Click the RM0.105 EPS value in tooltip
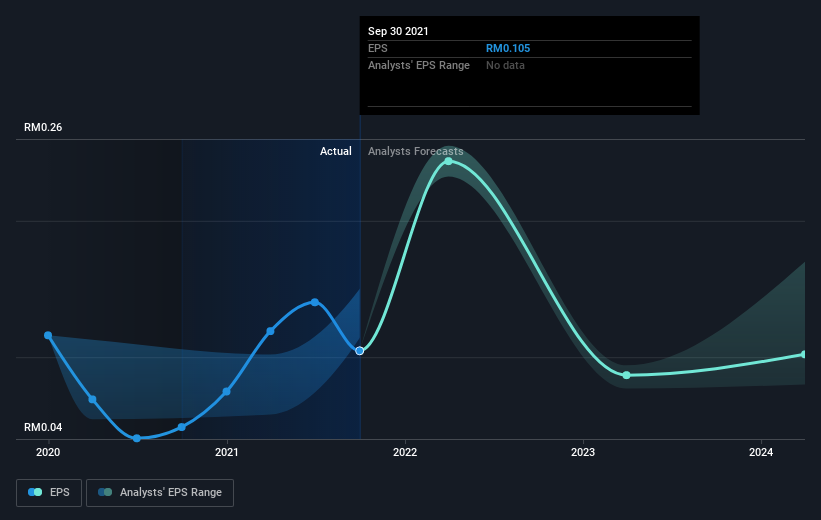Image resolution: width=821 pixels, height=520 pixels. [x=508, y=48]
